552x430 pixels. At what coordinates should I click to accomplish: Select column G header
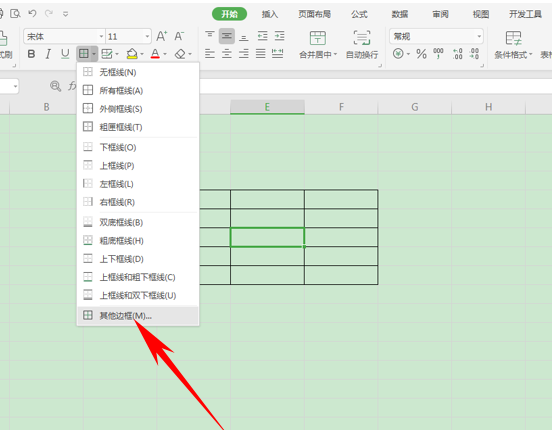coord(415,107)
